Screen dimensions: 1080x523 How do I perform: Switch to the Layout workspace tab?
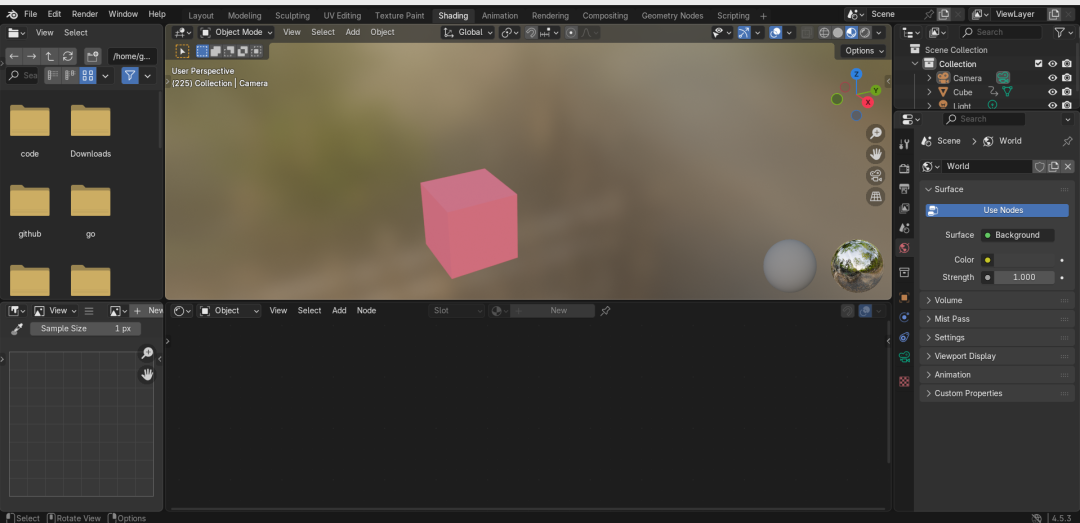pyautogui.click(x=201, y=16)
